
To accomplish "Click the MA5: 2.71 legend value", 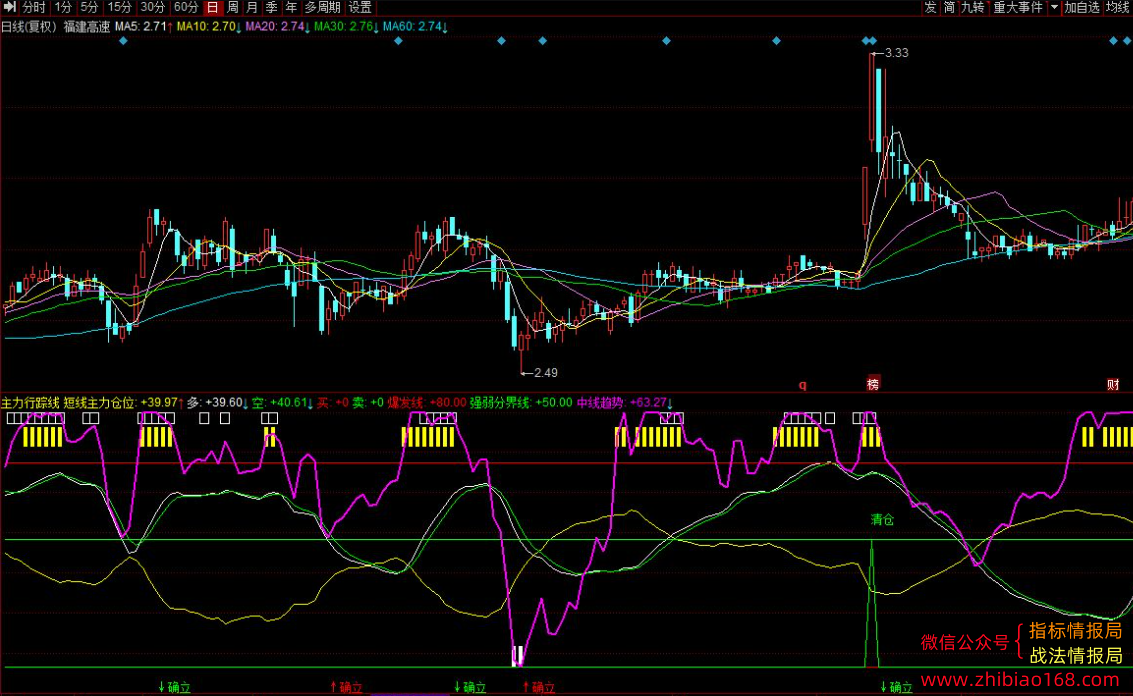I will (145, 27).
